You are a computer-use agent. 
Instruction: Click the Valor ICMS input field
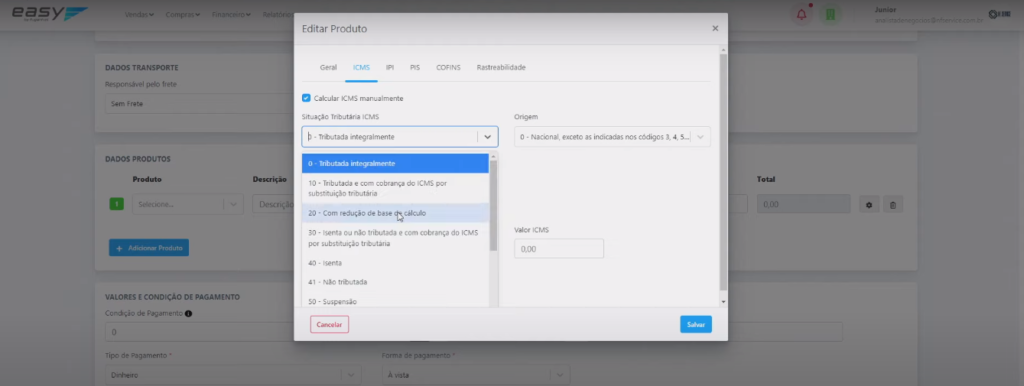[558, 249]
